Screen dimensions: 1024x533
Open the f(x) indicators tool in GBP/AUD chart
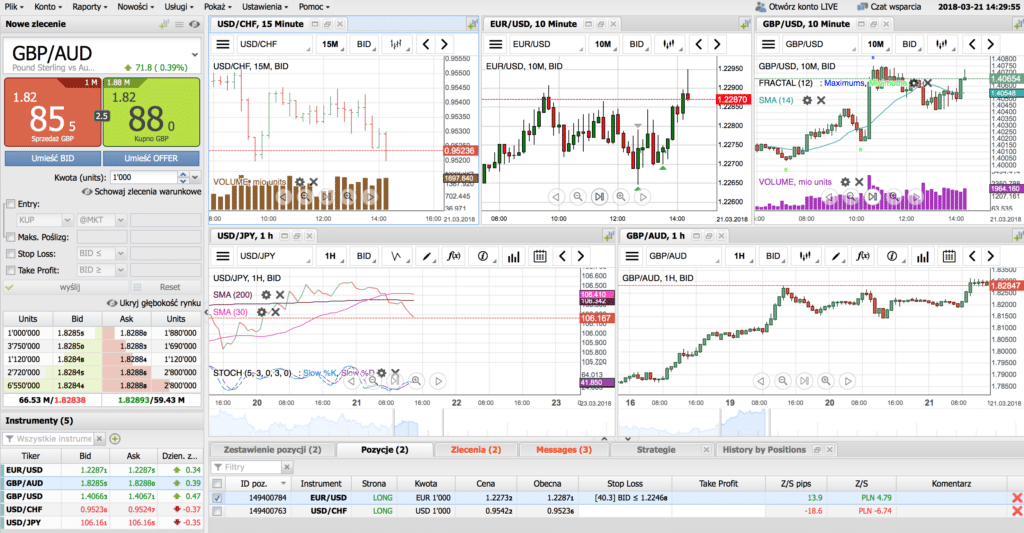[862, 256]
